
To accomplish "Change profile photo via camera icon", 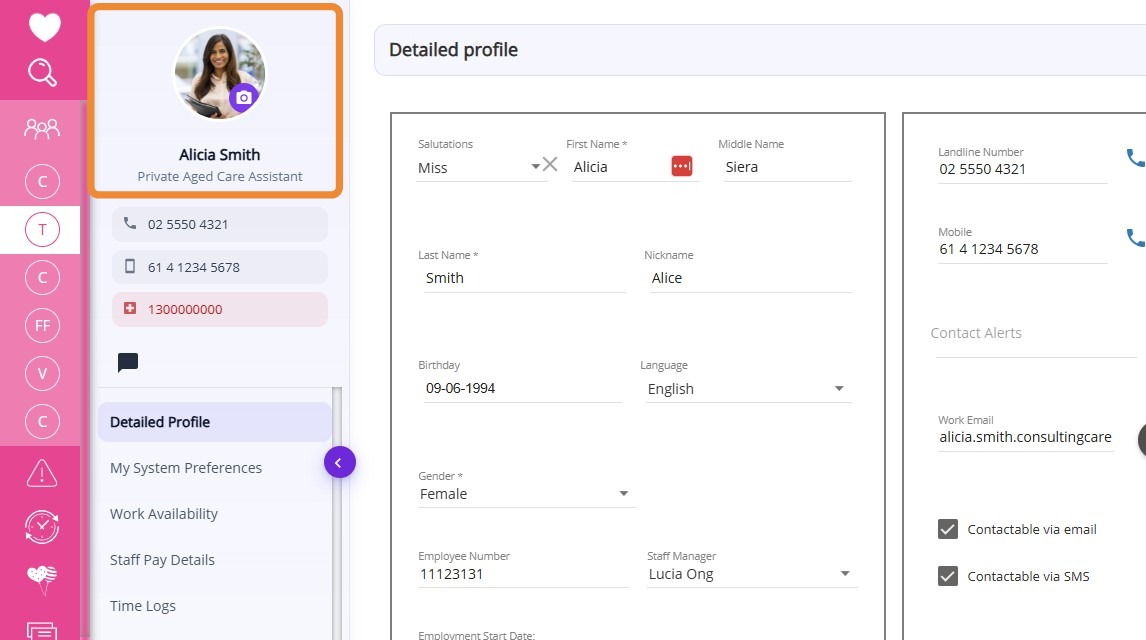I will pyautogui.click(x=243, y=98).
